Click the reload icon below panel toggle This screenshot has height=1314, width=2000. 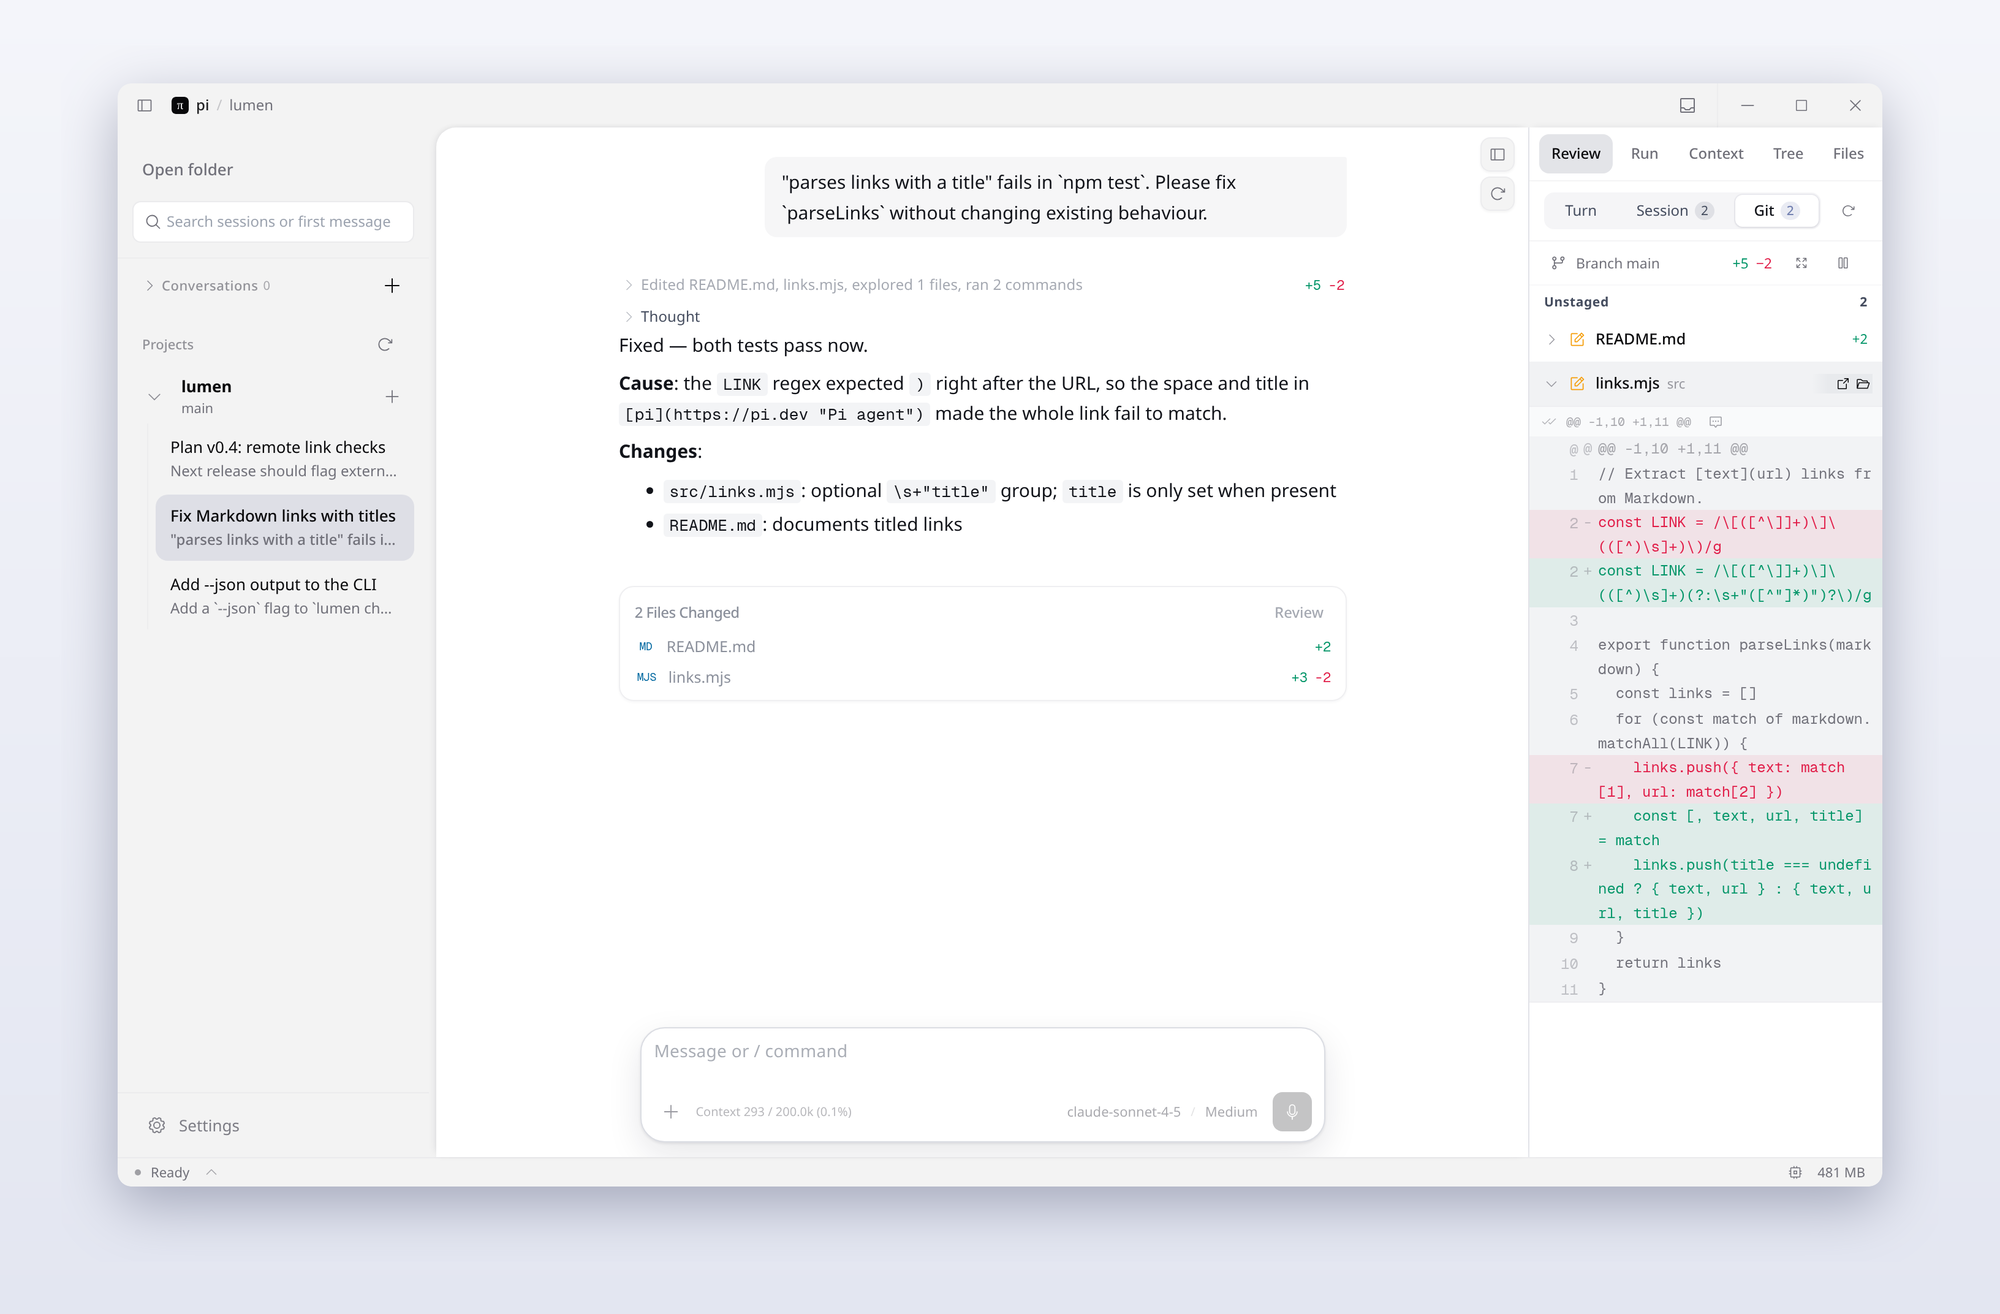click(1498, 194)
